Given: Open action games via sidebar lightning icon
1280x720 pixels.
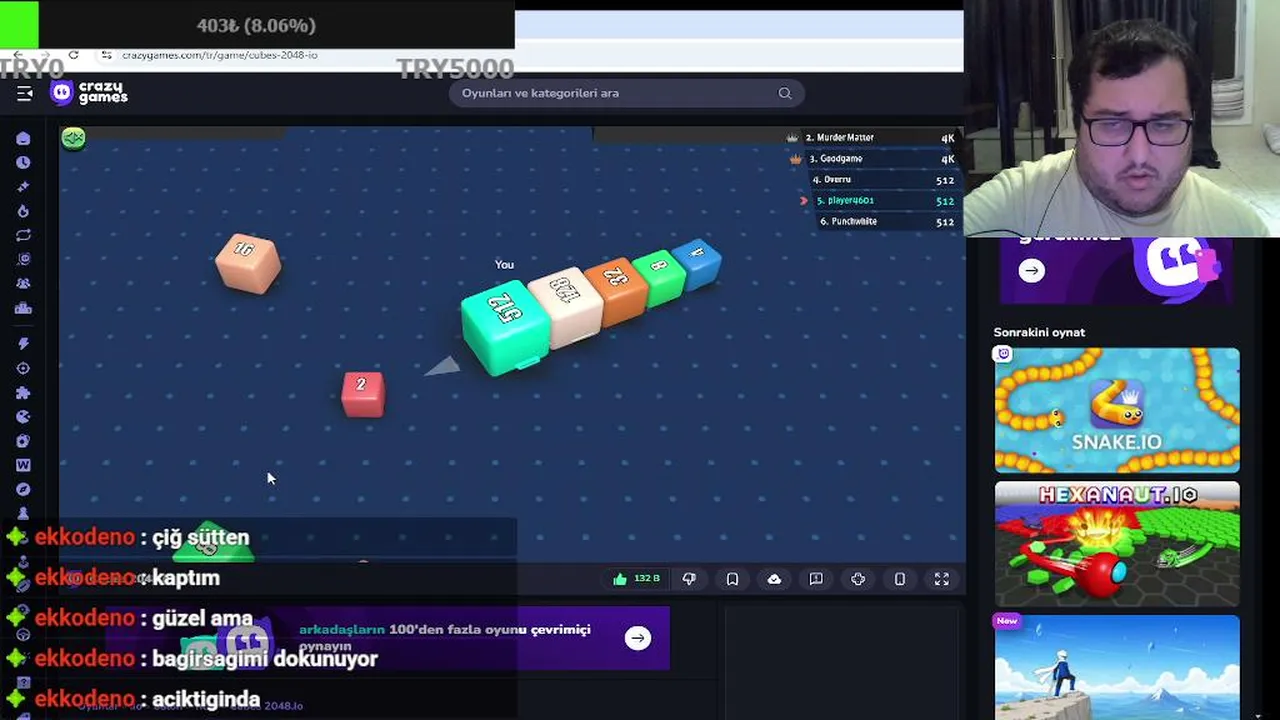Looking at the screenshot, I should point(23,344).
